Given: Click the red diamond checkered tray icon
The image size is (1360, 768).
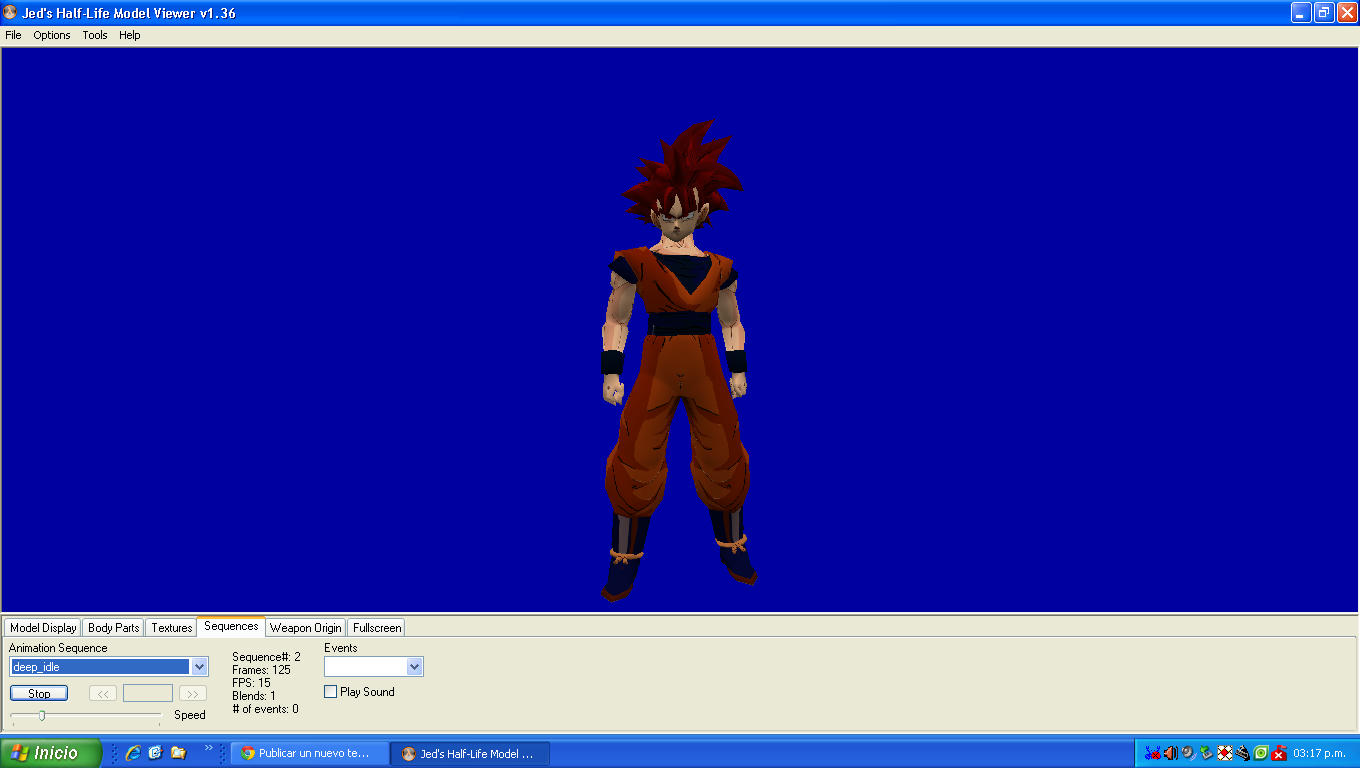Looking at the screenshot, I should [1224, 753].
